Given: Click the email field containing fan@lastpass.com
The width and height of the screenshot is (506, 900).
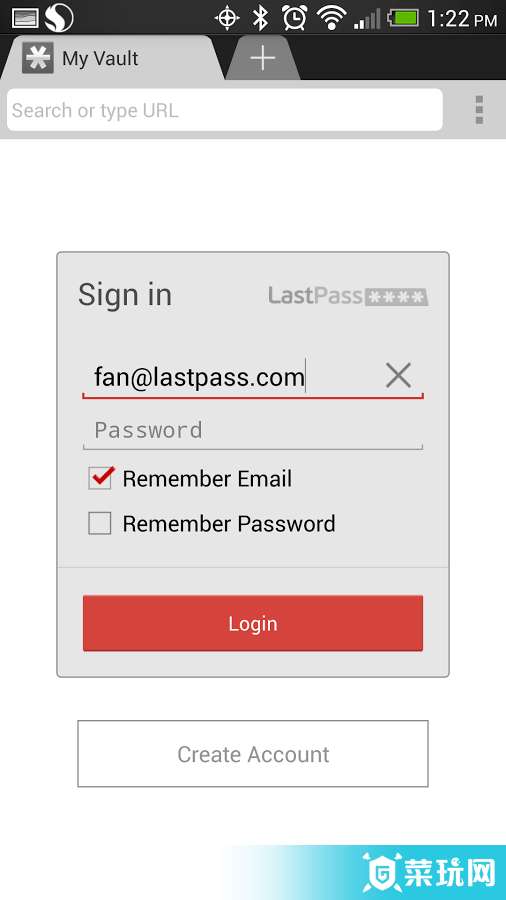Looking at the screenshot, I should tap(232, 377).
